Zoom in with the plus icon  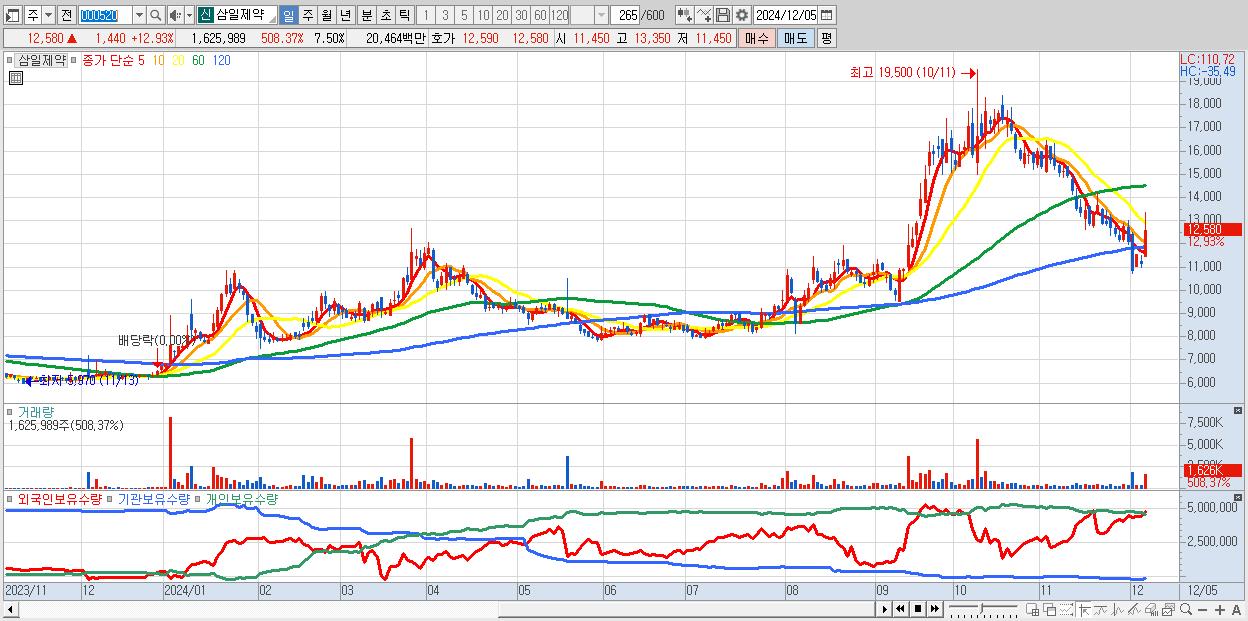1220,609
